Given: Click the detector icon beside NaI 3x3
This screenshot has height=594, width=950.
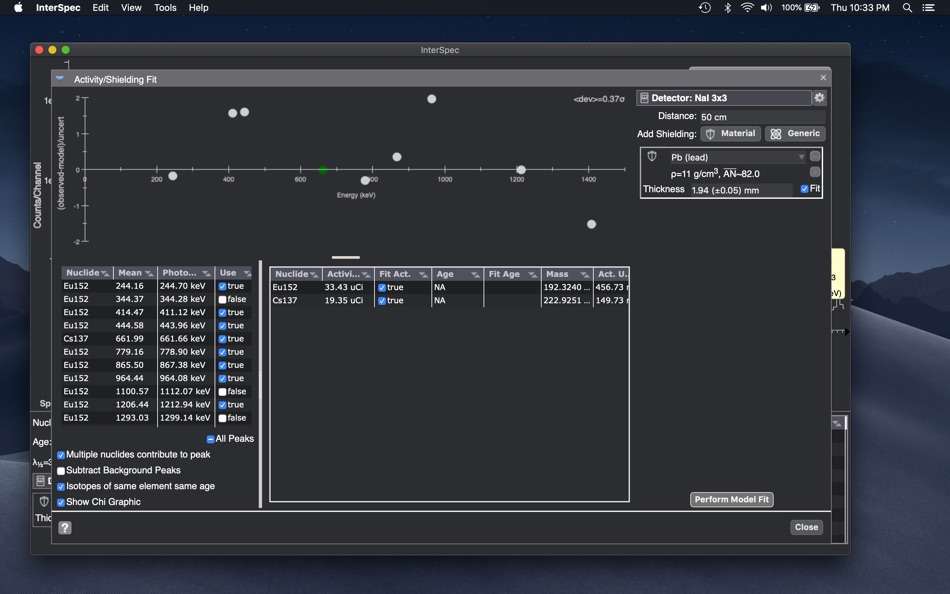Looking at the screenshot, I should pyautogui.click(x=644, y=98).
